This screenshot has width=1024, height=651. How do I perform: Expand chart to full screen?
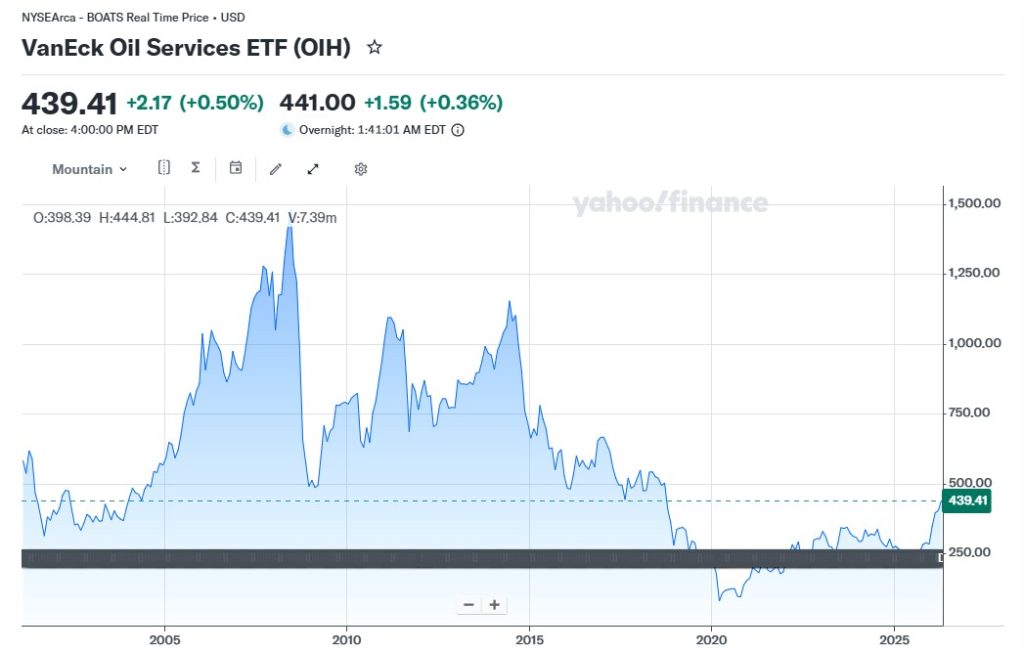(312, 169)
